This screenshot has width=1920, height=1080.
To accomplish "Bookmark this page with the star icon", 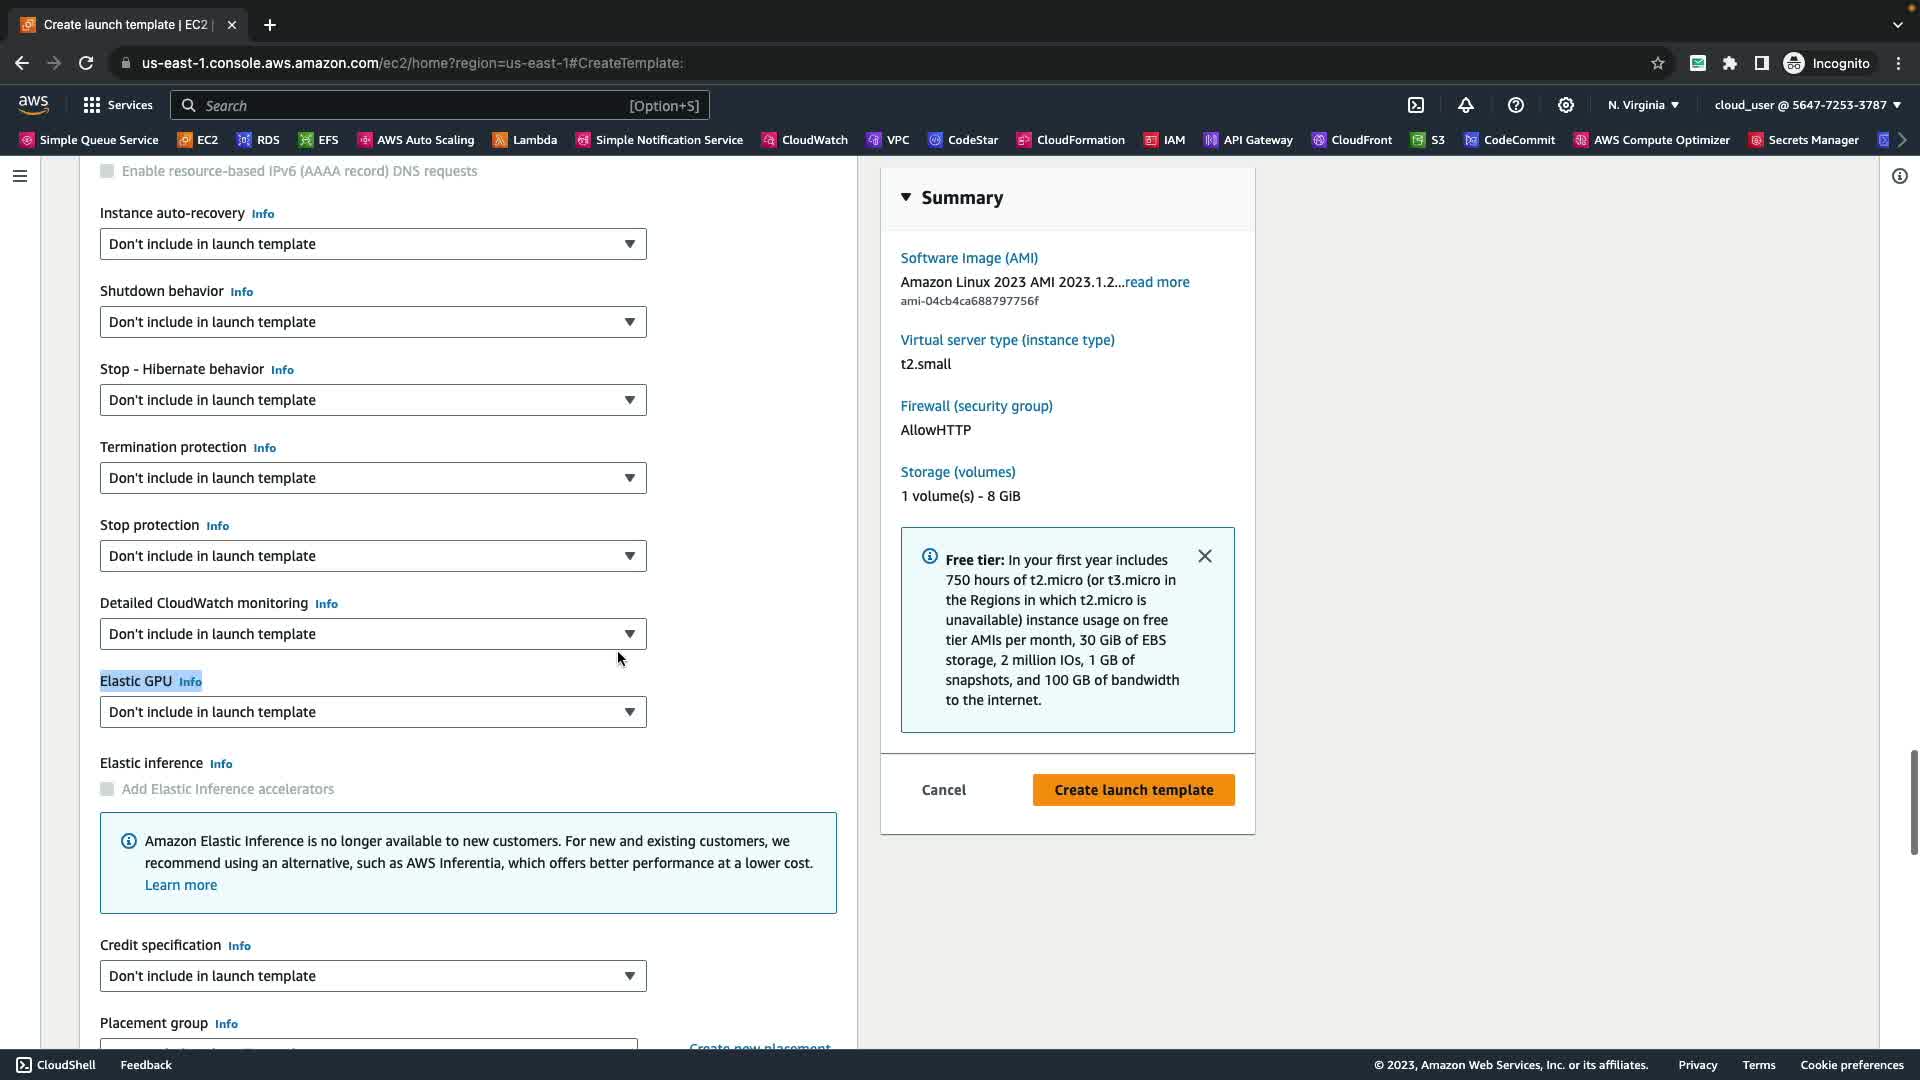I will (1658, 63).
